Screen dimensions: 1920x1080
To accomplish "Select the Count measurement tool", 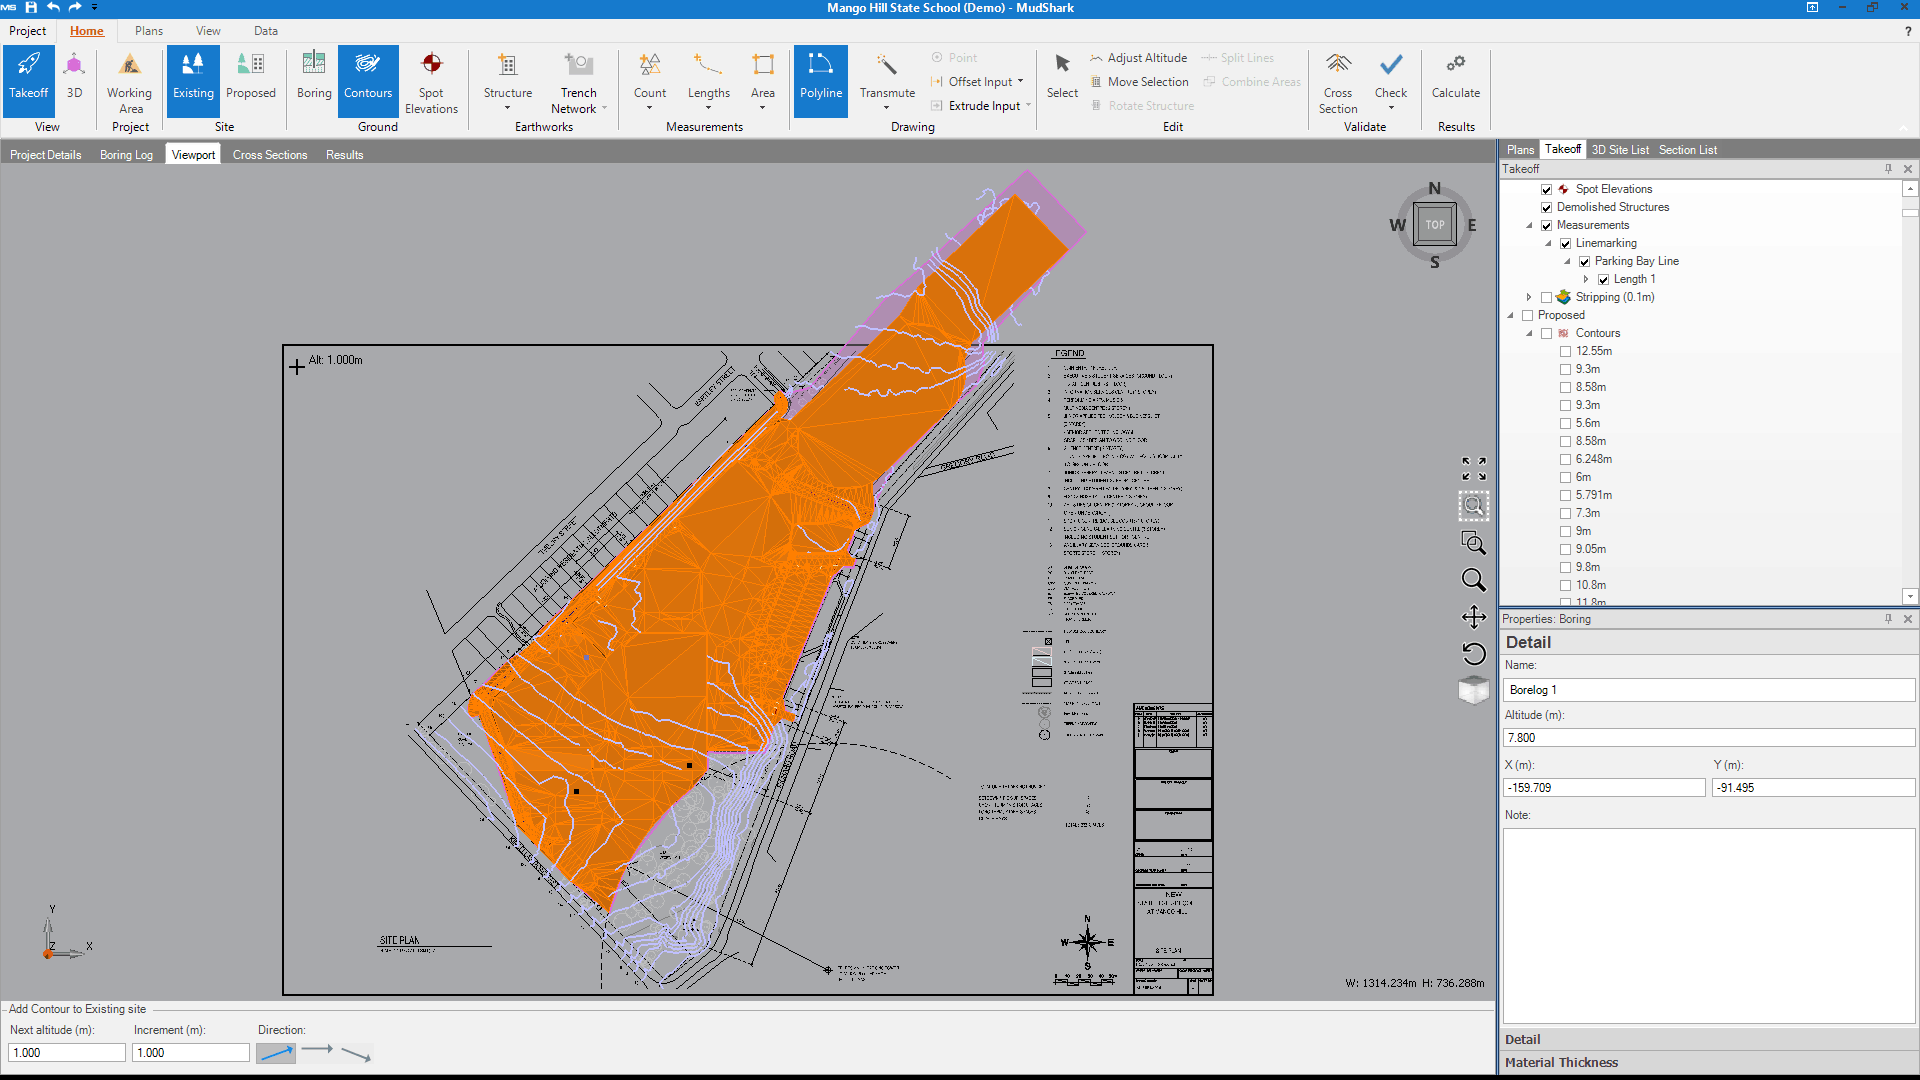I will (x=649, y=80).
